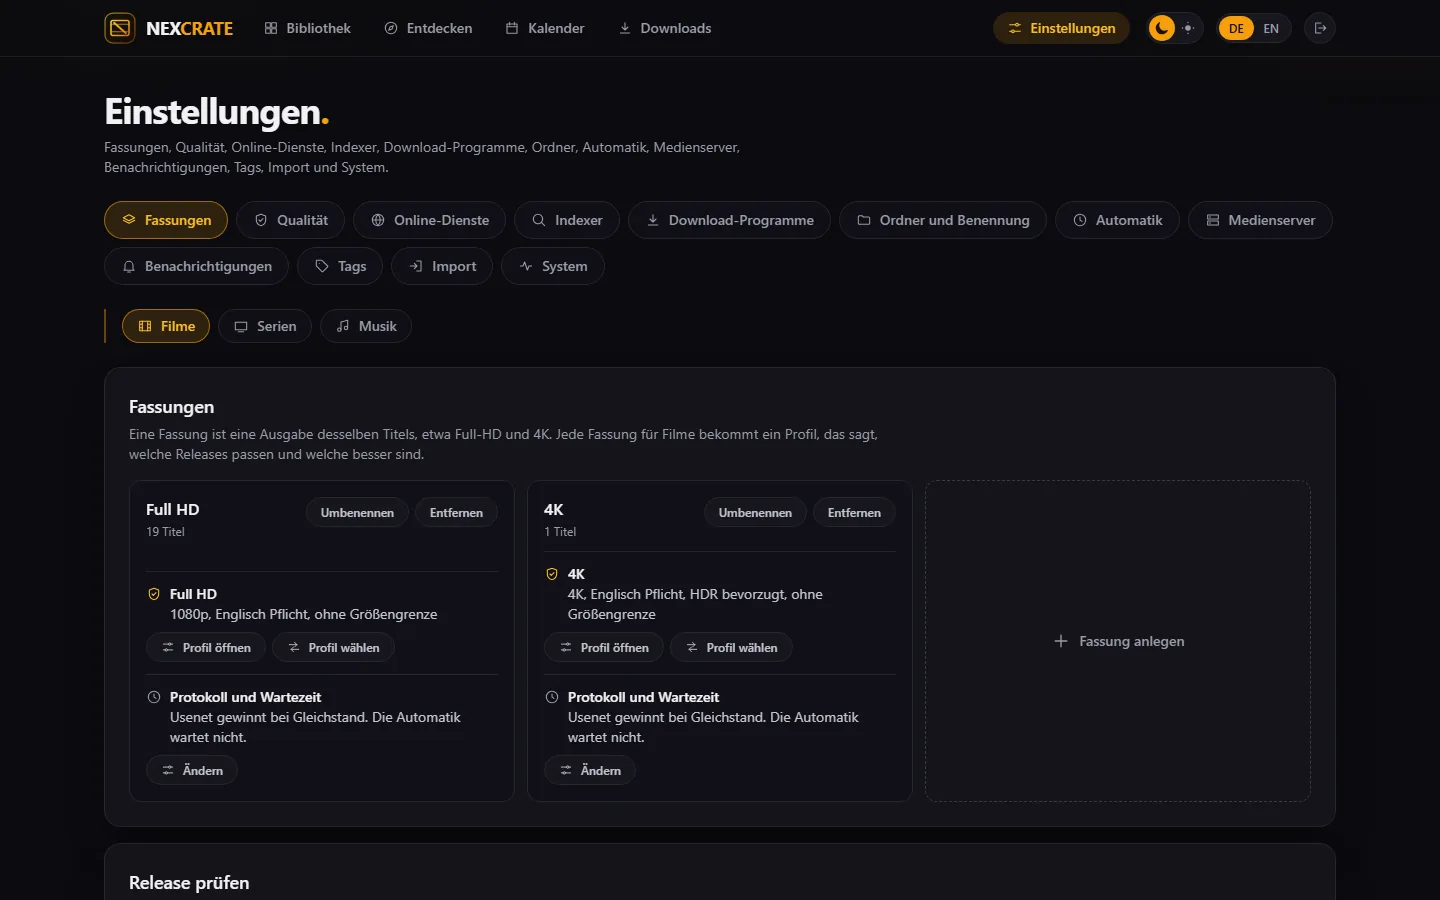
Task: Click the Einstellungen header button
Action: click(1061, 28)
